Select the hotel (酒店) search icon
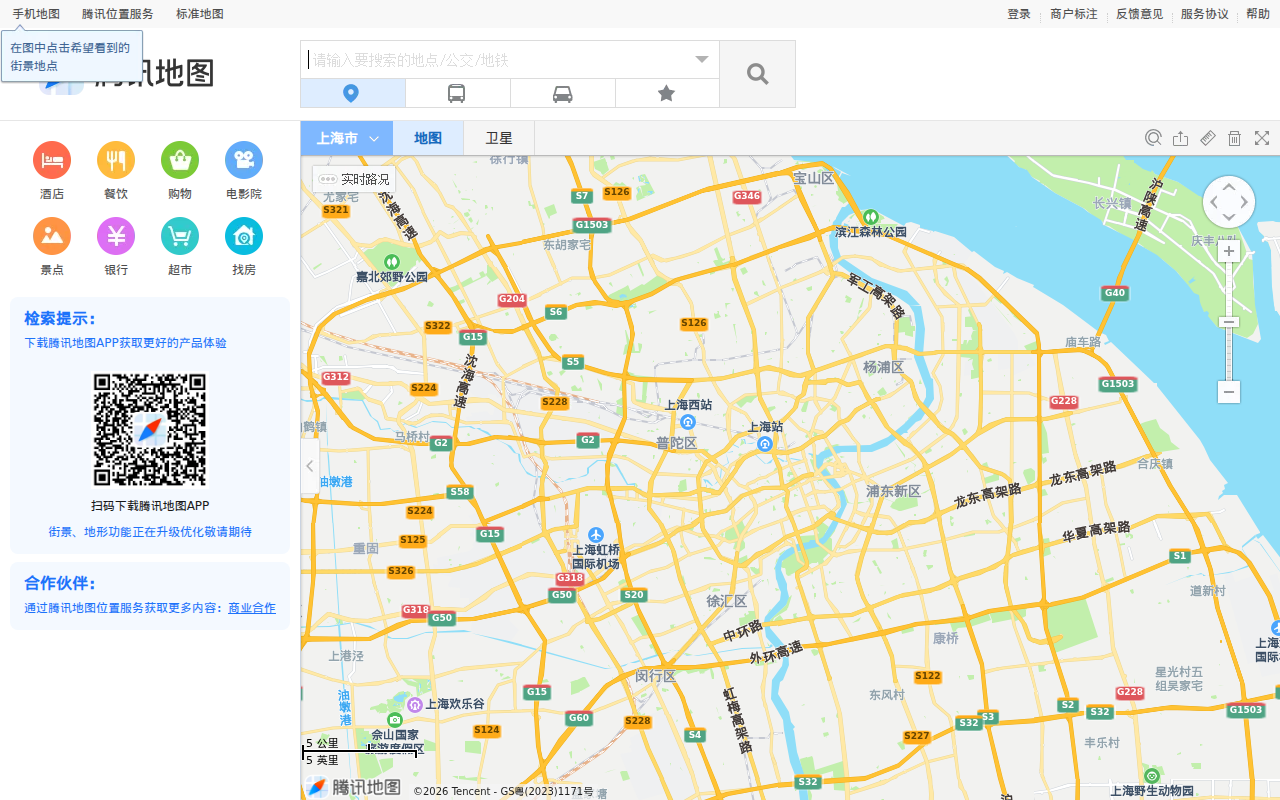The height and width of the screenshot is (800, 1280). pyautogui.click(x=51, y=160)
